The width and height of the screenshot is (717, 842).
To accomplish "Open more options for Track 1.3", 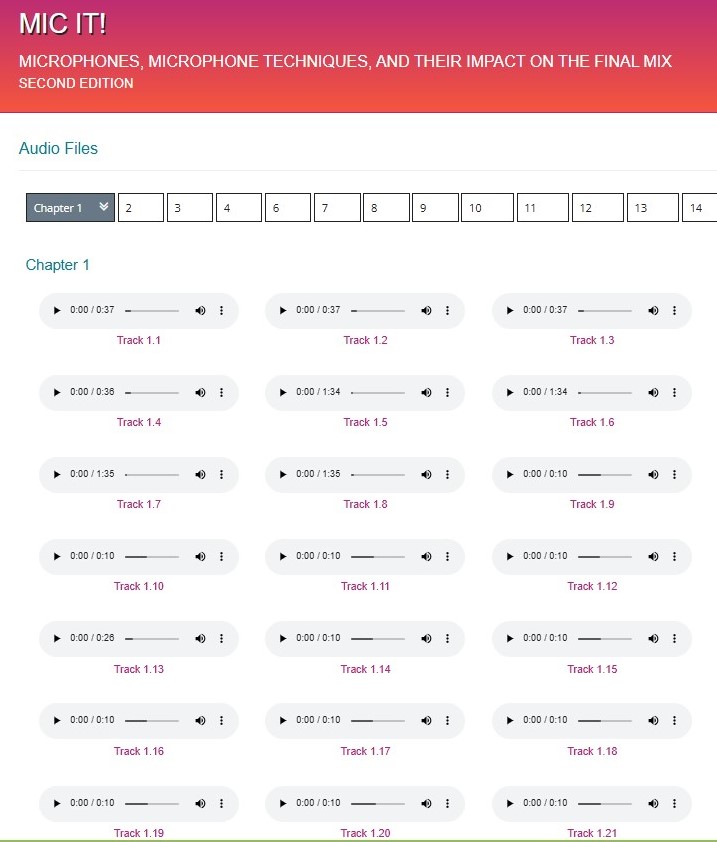I will pos(674,311).
